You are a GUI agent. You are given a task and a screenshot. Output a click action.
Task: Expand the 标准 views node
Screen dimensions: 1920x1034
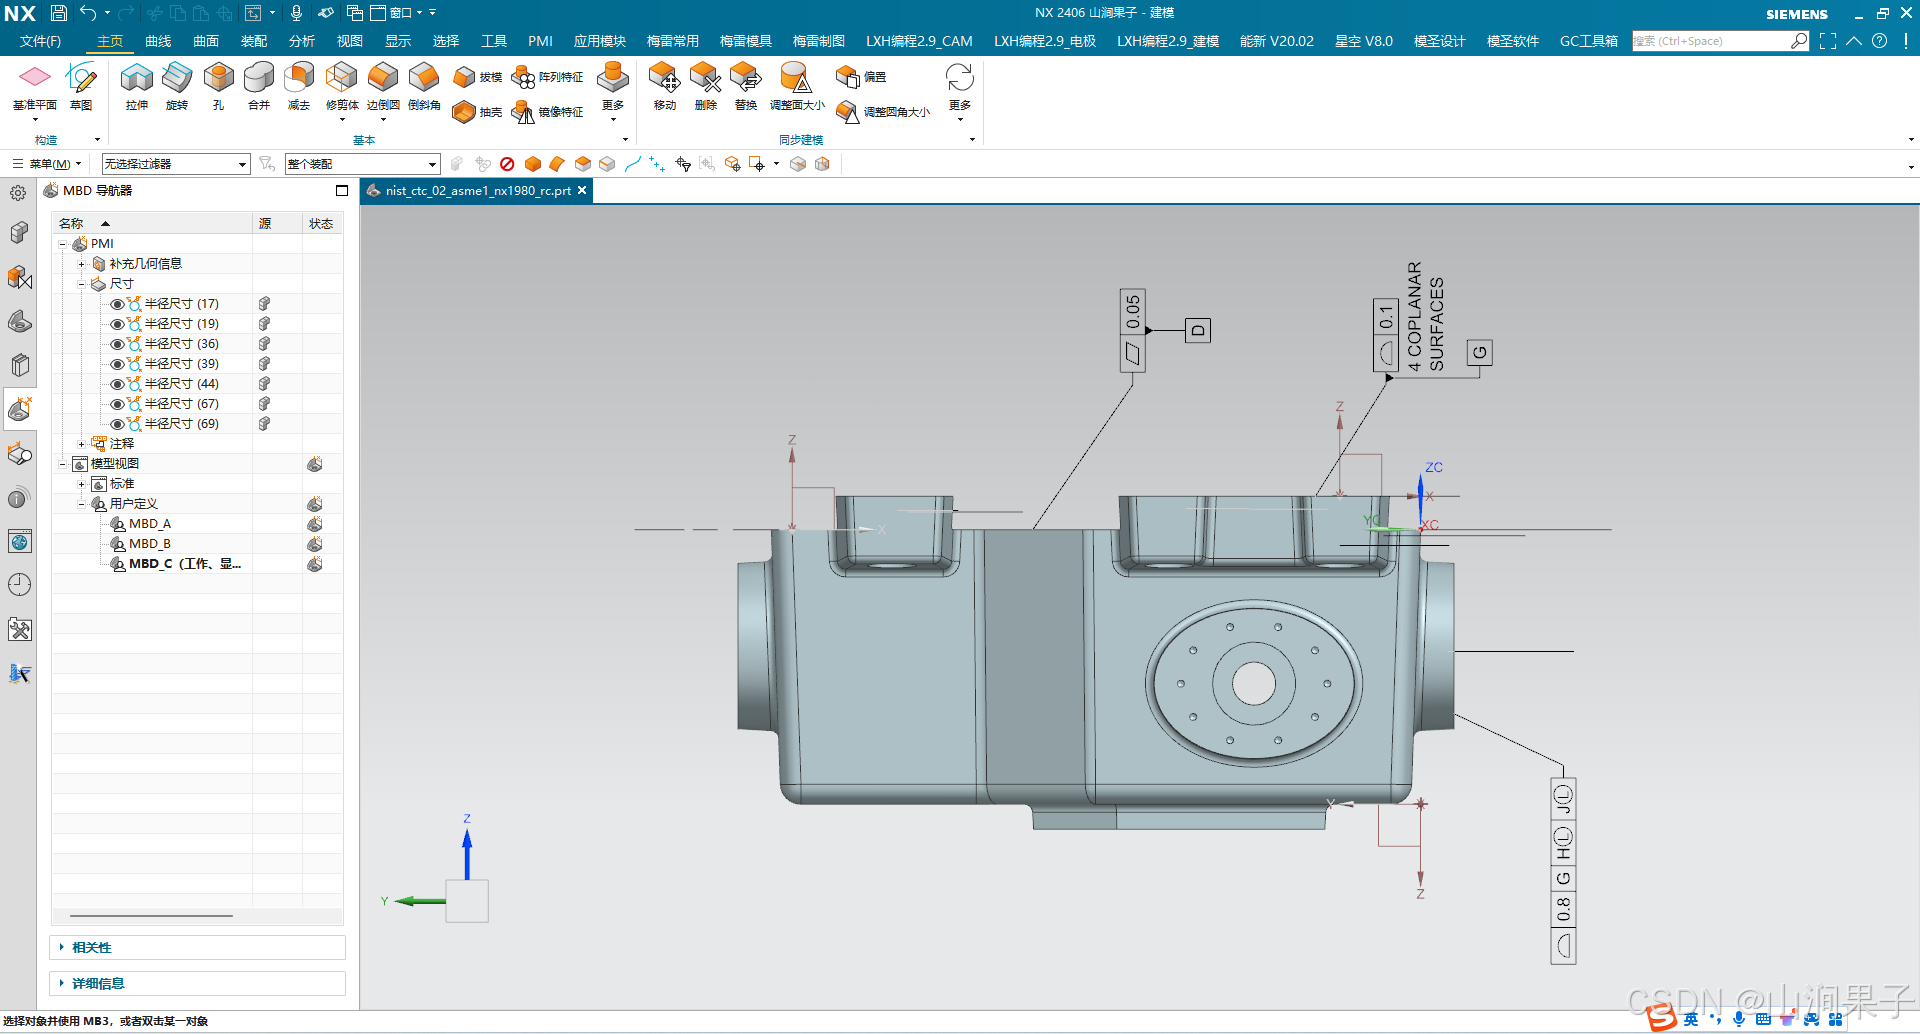click(x=81, y=484)
